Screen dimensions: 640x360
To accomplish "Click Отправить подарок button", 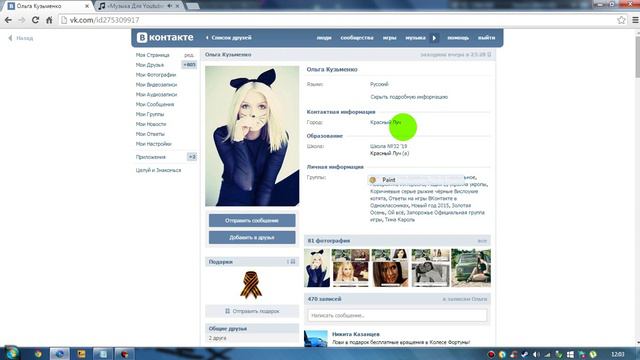I will 252,311.
